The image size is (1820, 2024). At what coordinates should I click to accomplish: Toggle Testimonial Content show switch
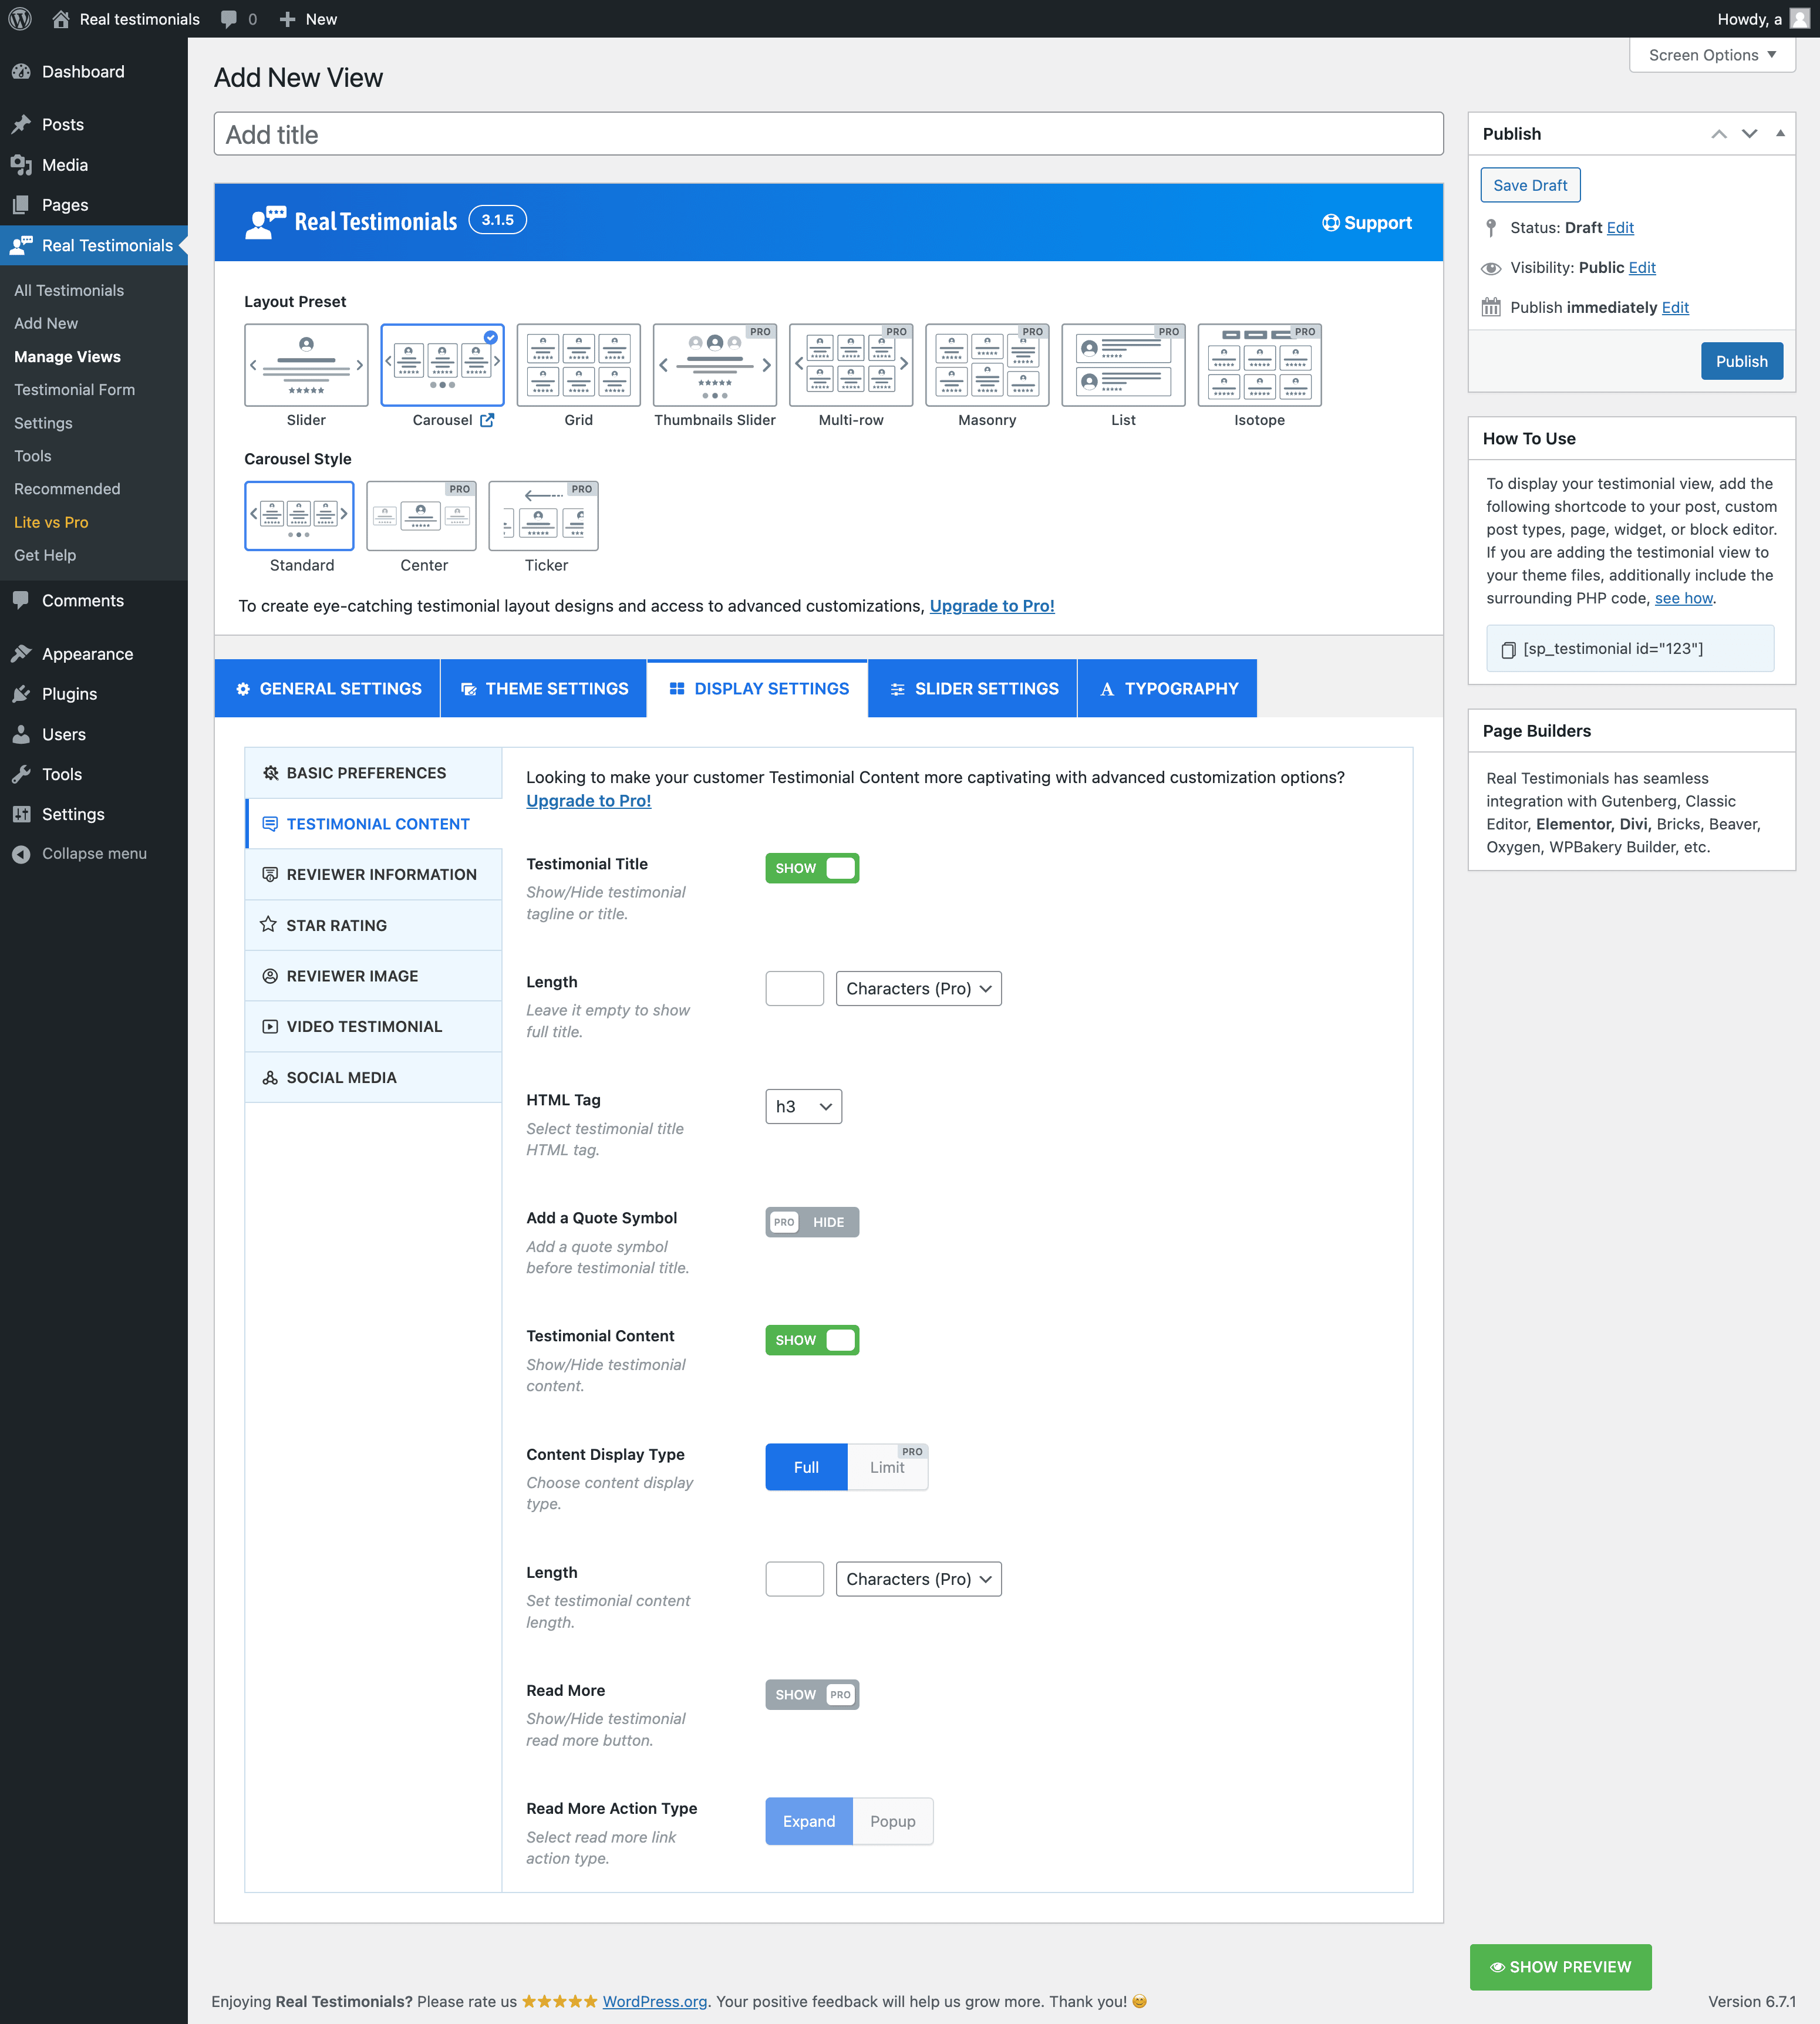click(811, 1340)
